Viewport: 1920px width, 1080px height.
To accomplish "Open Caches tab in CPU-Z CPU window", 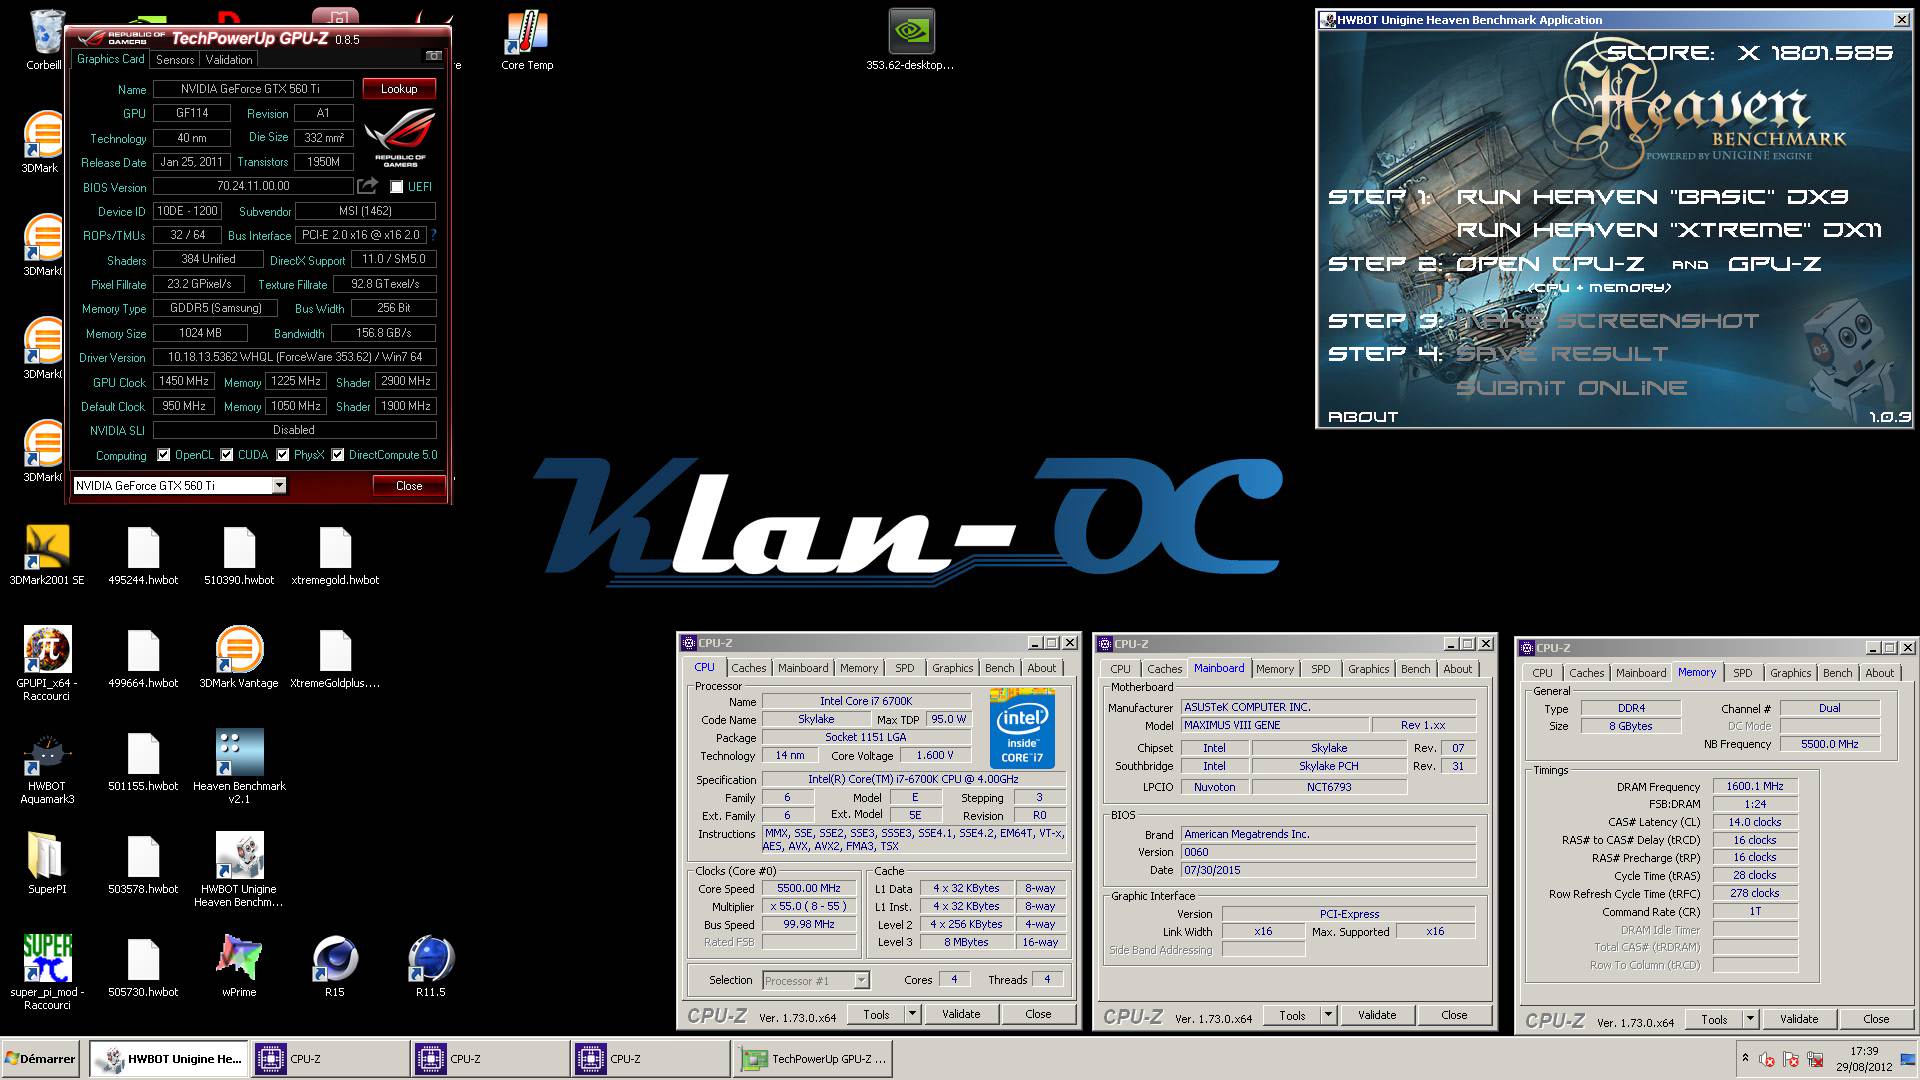I will tap(748, 668).
